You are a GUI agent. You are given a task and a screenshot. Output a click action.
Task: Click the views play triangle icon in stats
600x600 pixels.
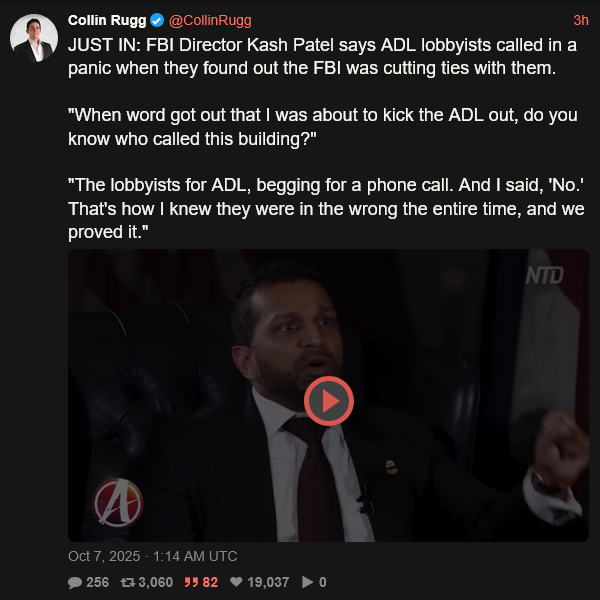coord(307,582)
